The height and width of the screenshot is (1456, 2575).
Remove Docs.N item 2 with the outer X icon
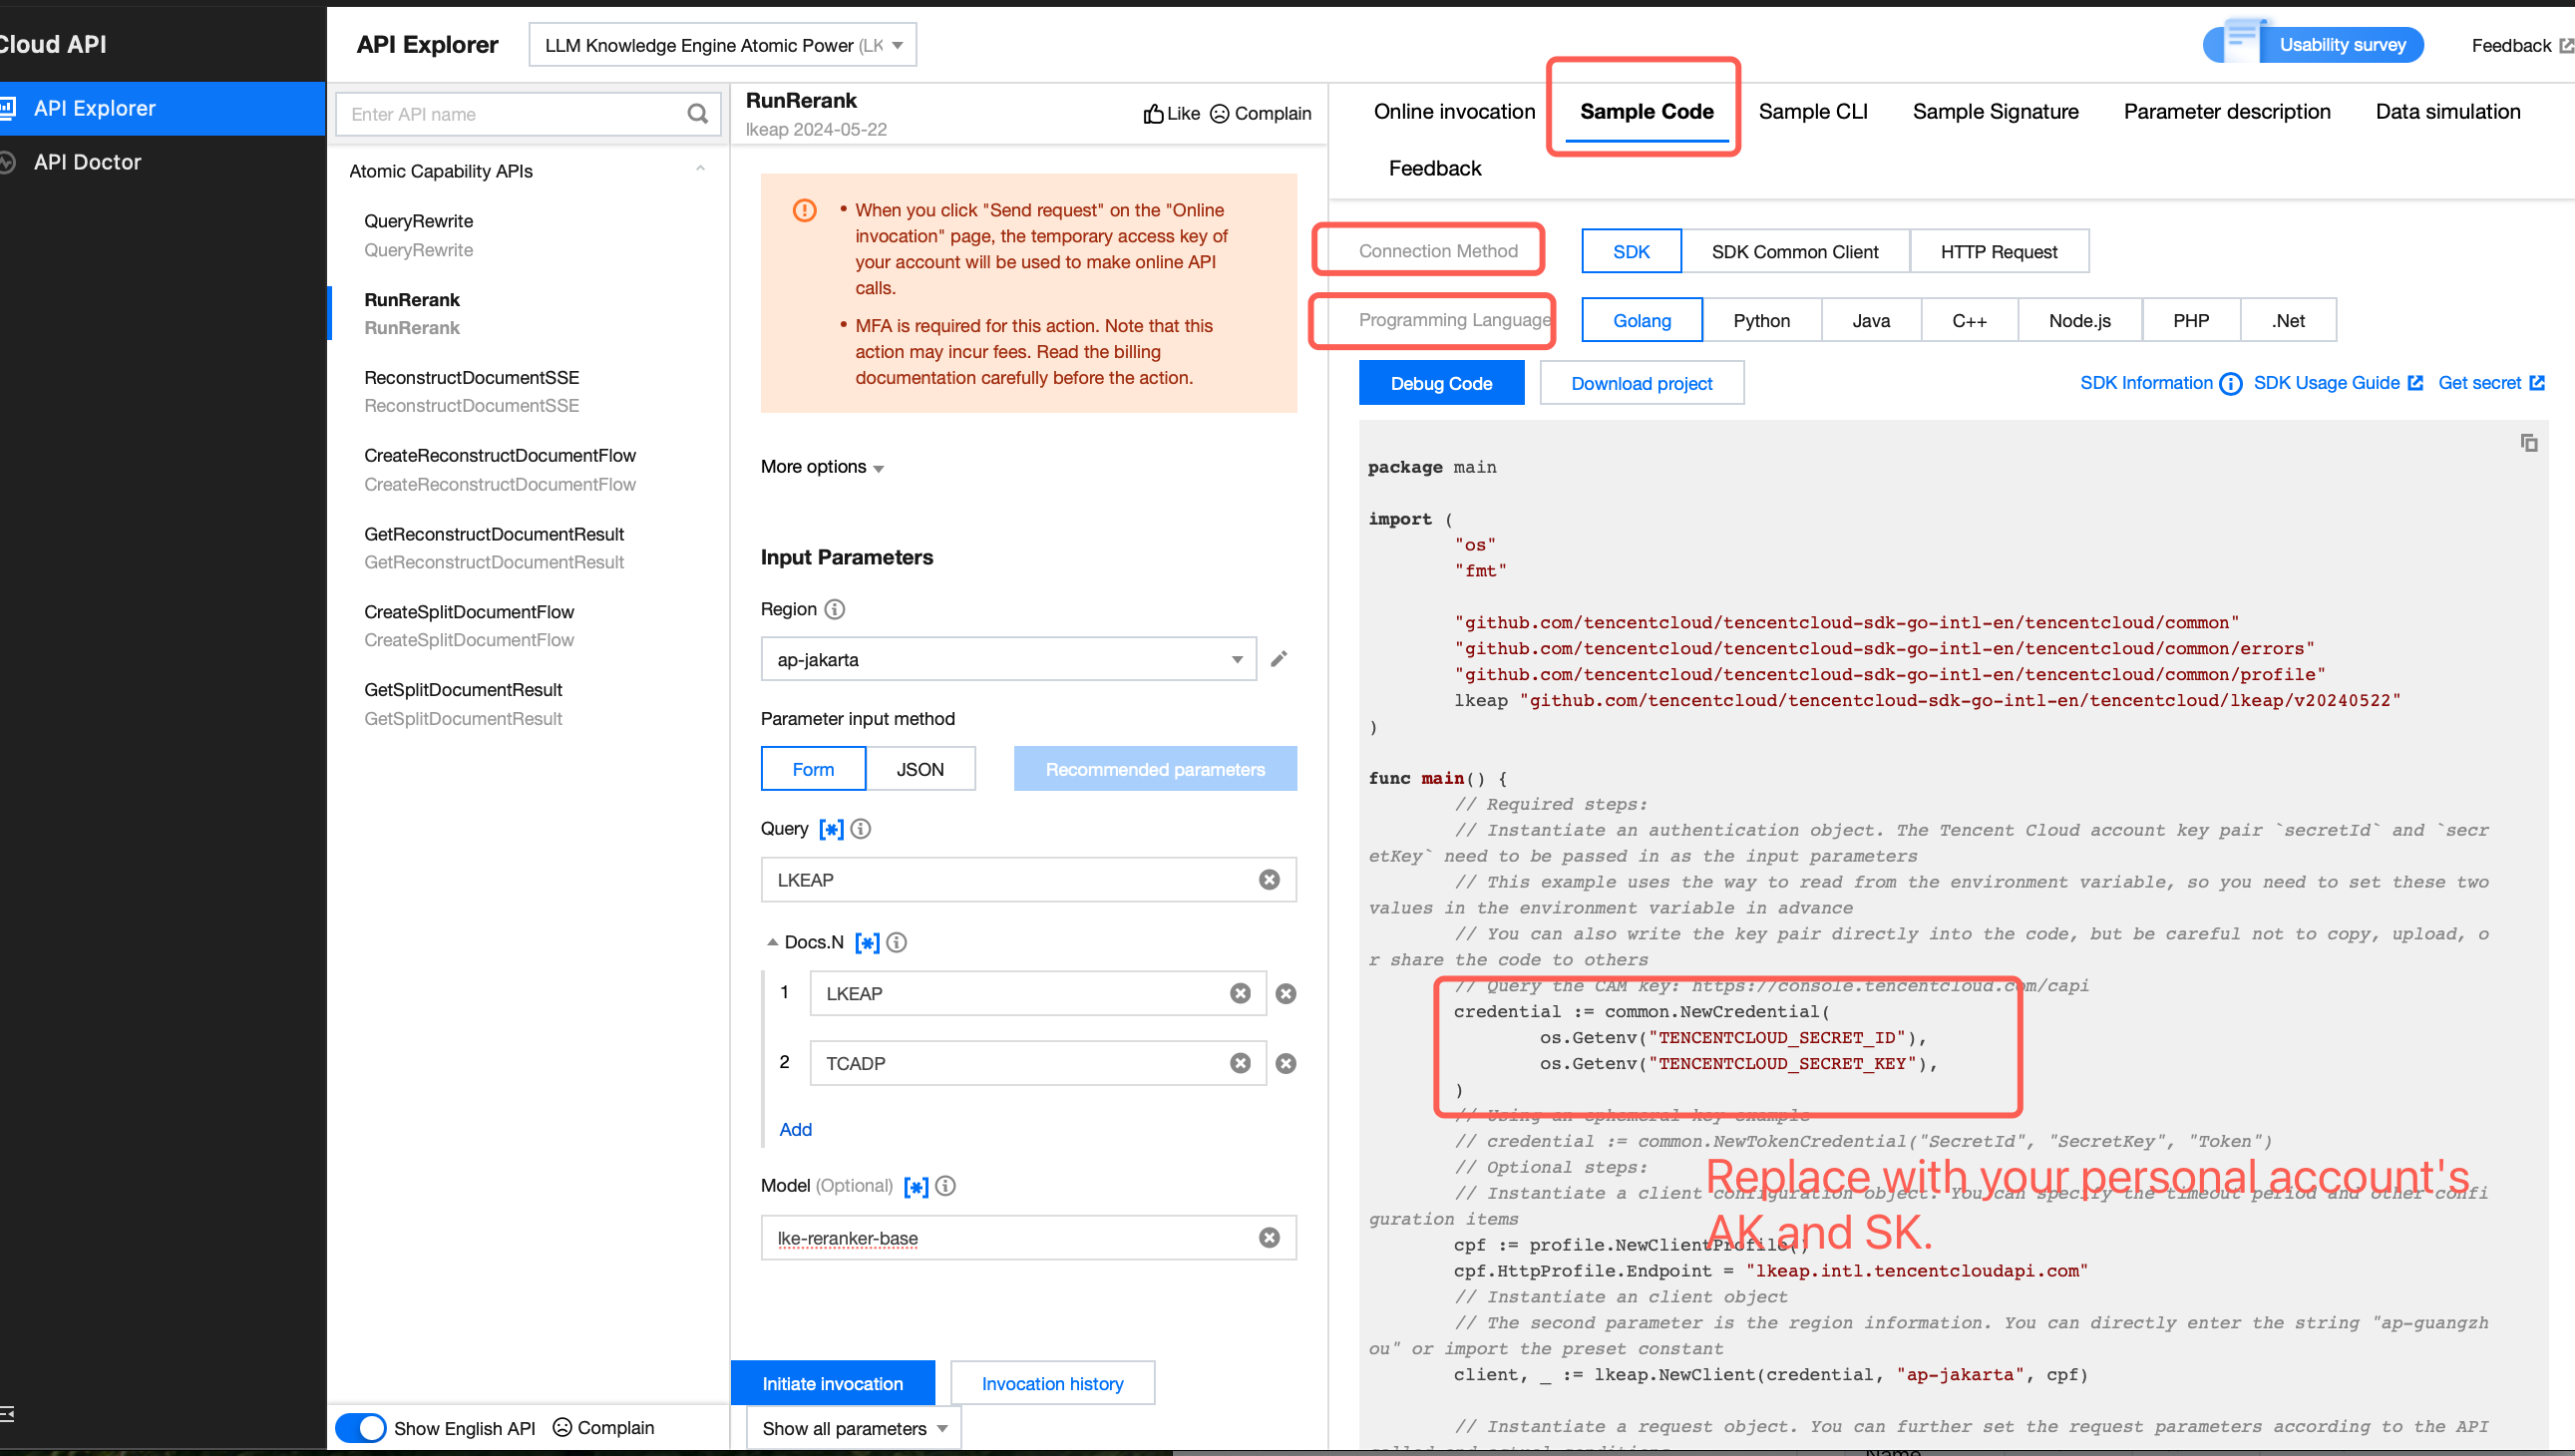(1286, 1063)
